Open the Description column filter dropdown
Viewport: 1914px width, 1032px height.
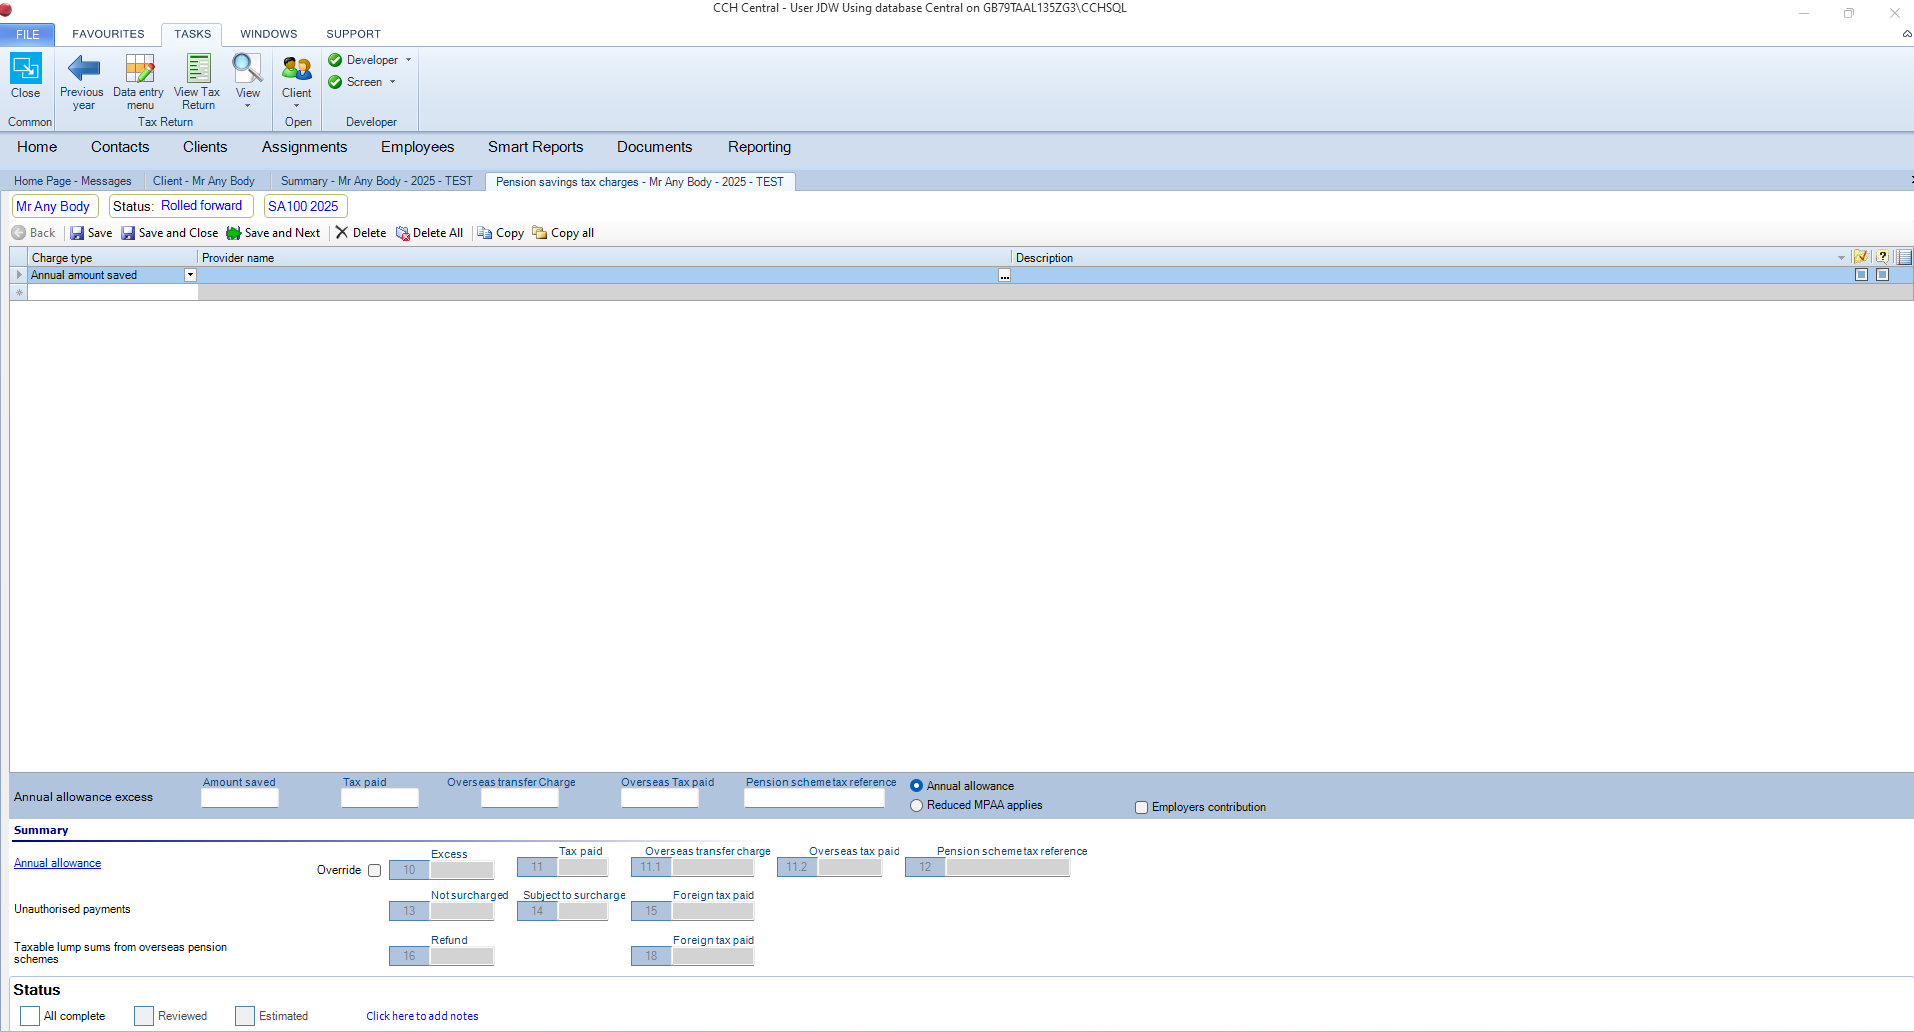click(x=1841, y=258)
